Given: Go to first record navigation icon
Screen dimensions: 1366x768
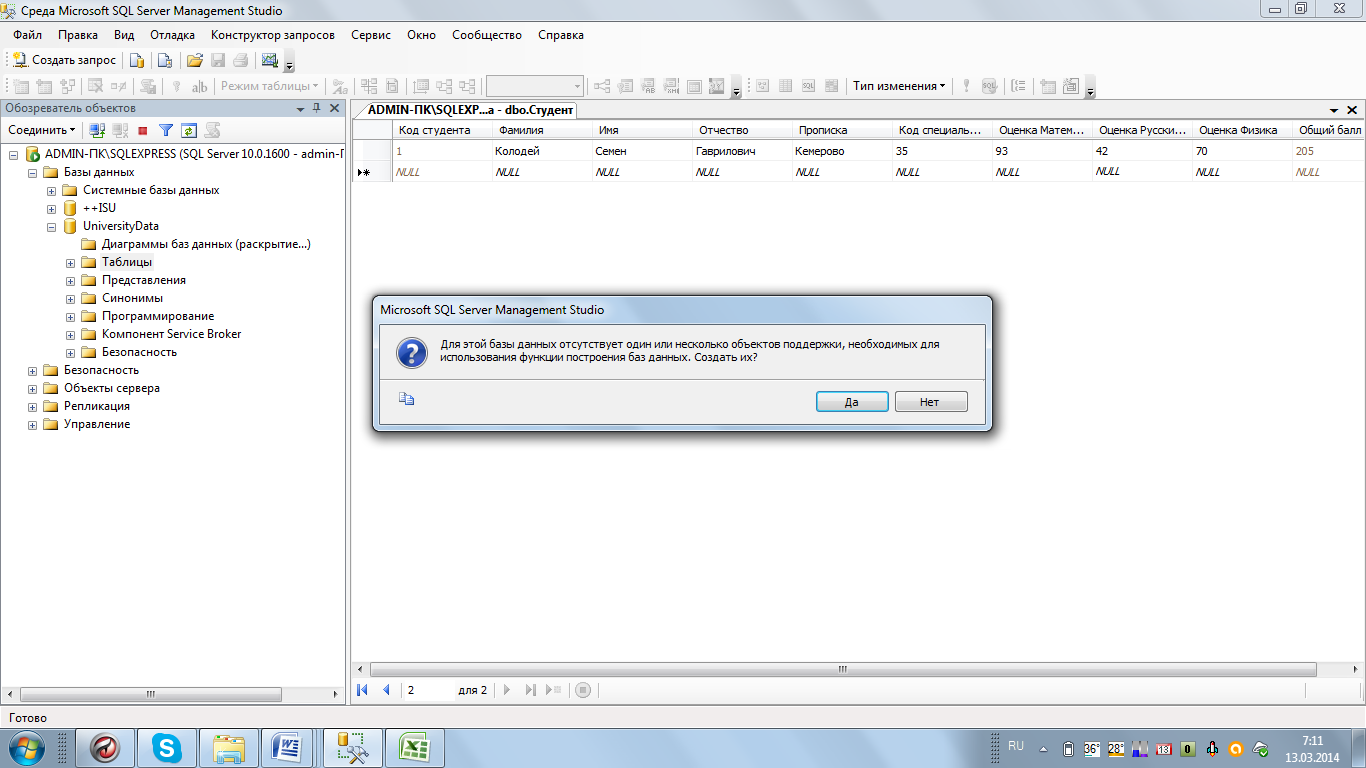Looking at the screenshot, I should click(362, 690).
